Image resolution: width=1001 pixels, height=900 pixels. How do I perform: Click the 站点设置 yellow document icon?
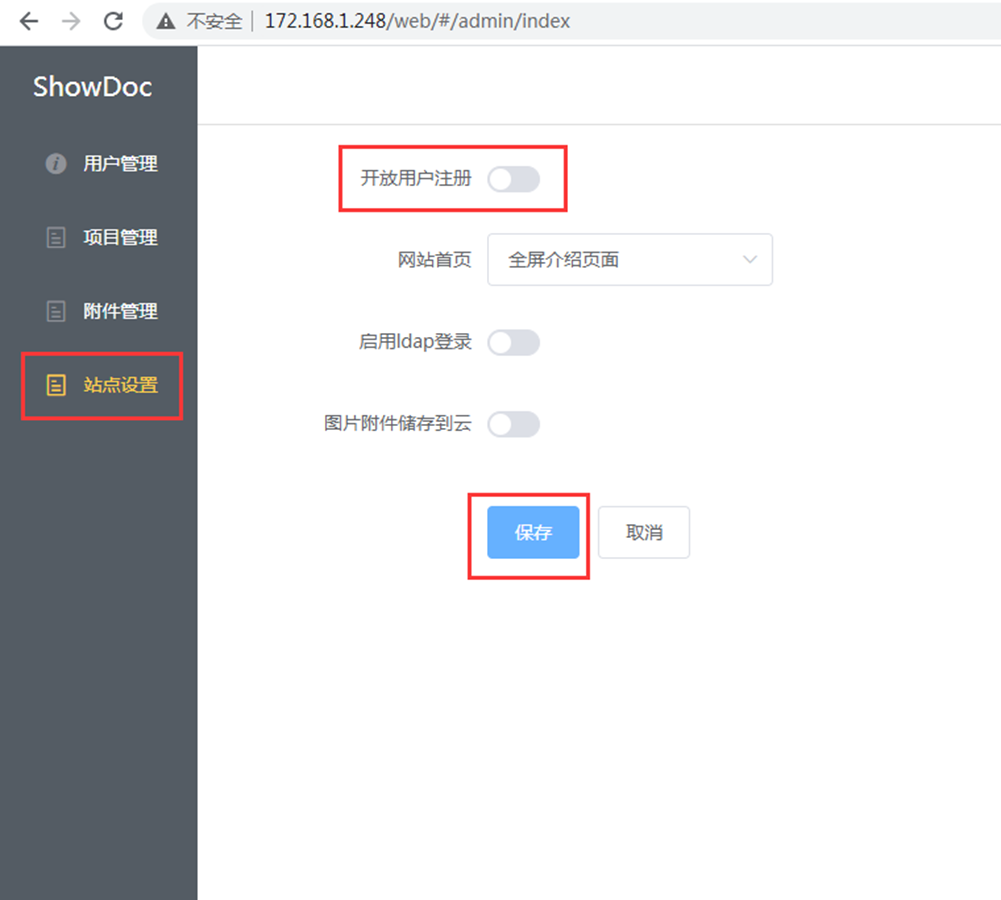(x=56, y=385)
